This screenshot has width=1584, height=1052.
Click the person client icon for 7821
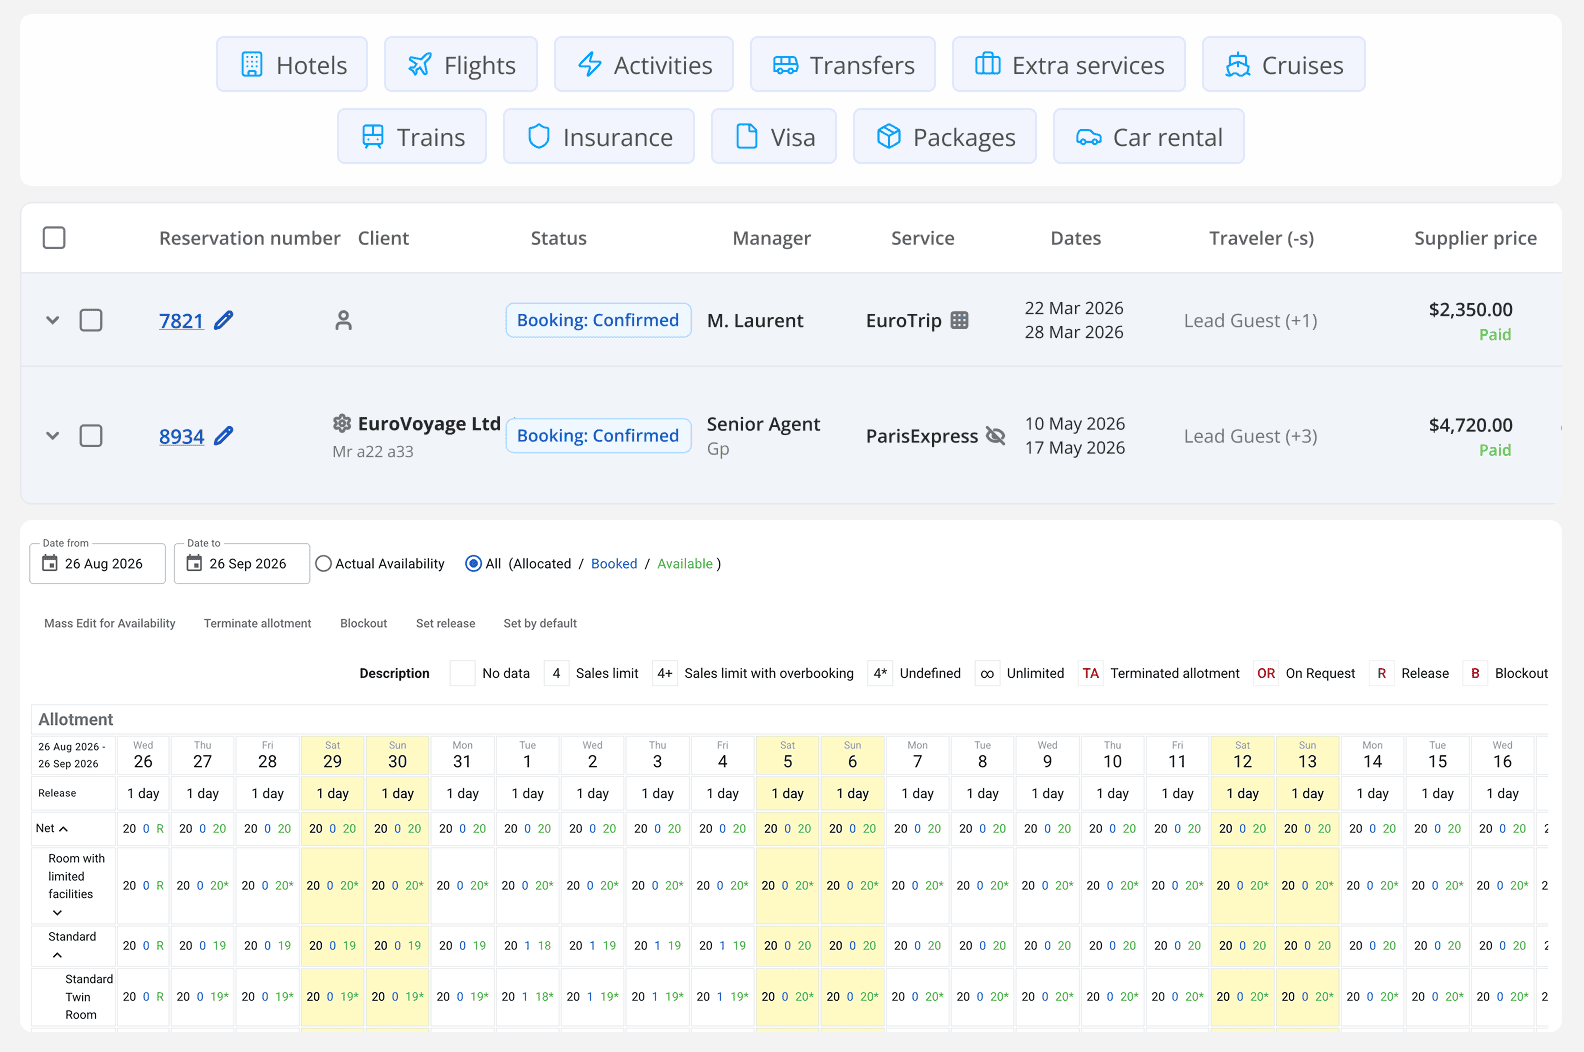[x=343, y=320]
